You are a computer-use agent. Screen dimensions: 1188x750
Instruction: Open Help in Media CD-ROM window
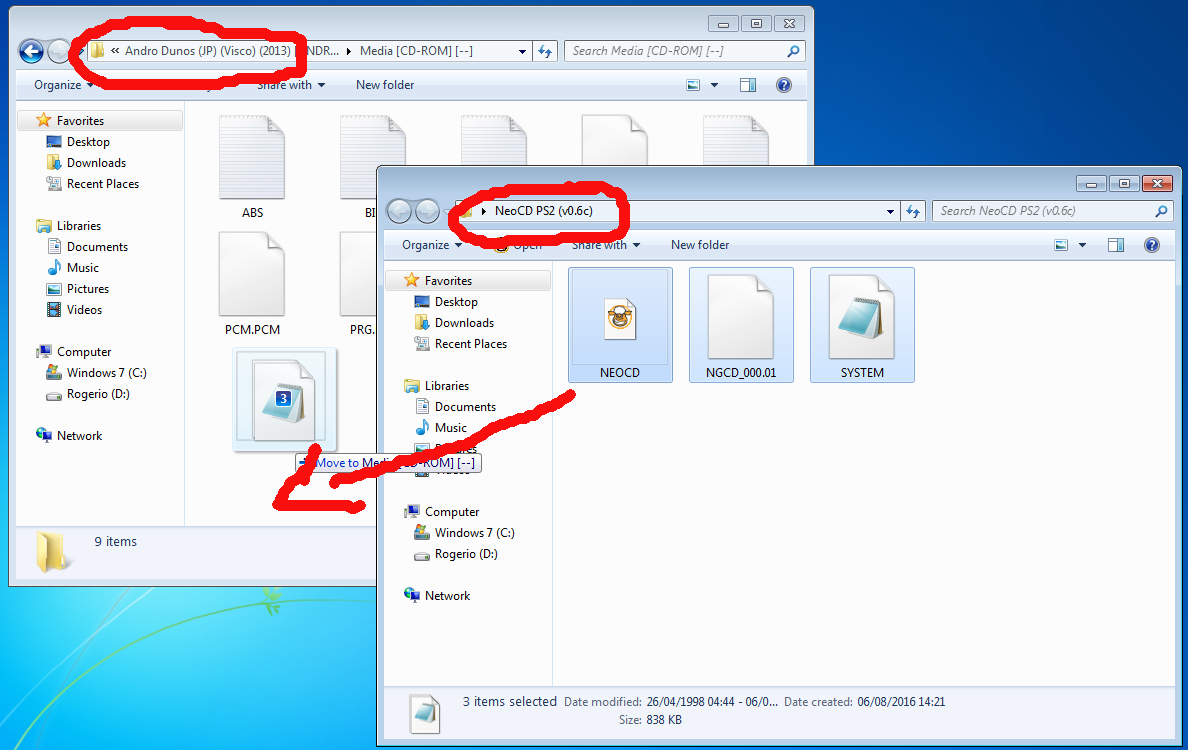[x=783, y=85]
